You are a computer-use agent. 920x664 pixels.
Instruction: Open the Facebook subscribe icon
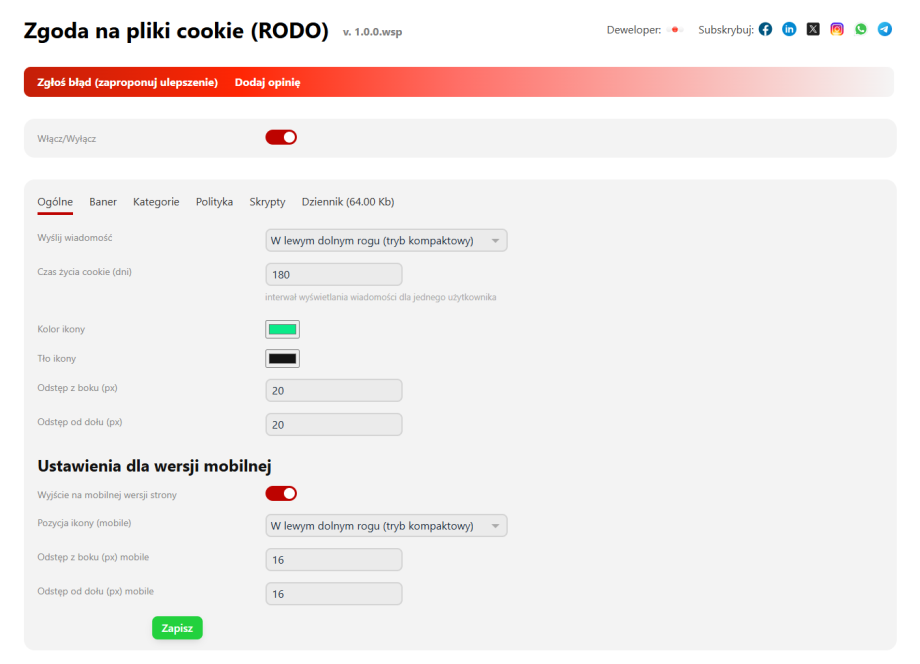click(x=765, y=29)
